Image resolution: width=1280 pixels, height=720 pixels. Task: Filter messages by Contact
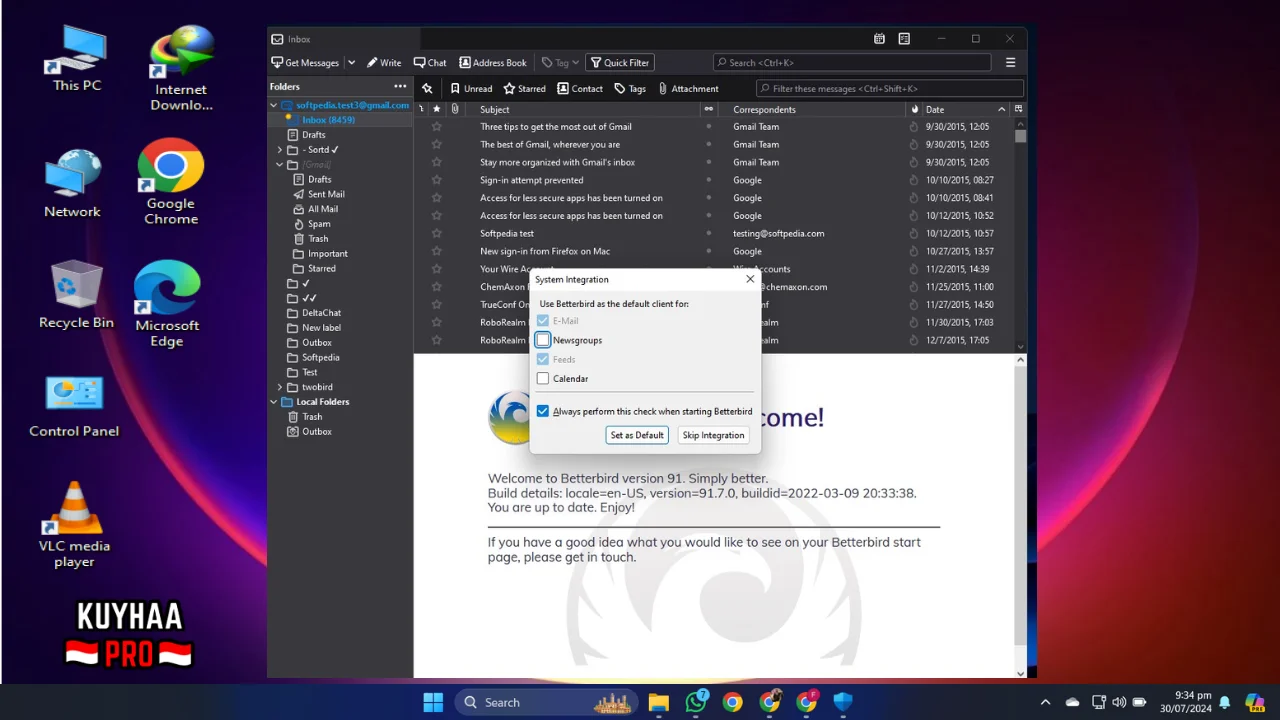click(580, 88)
